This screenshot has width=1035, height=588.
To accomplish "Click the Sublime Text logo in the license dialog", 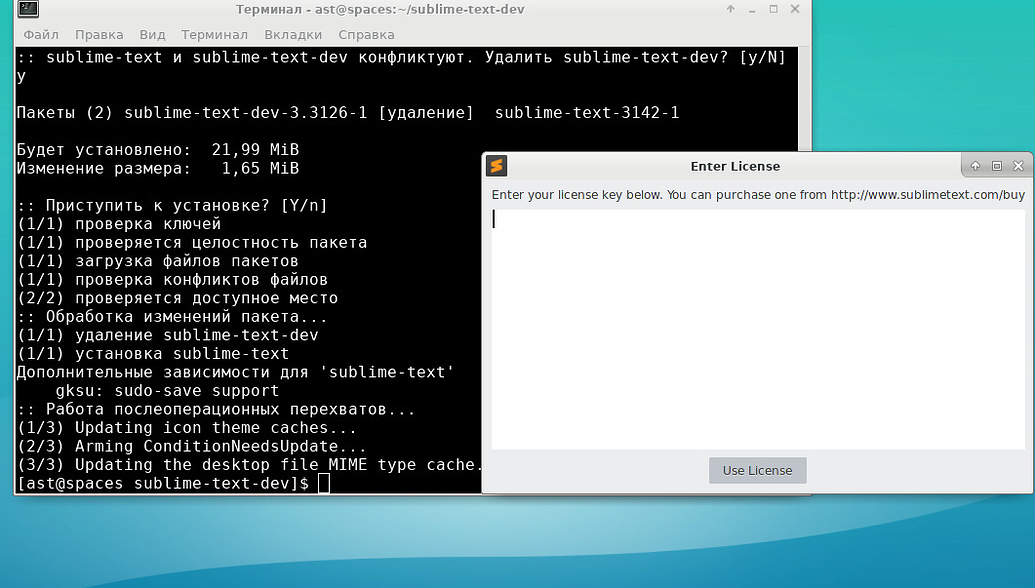I will (496, 166).
